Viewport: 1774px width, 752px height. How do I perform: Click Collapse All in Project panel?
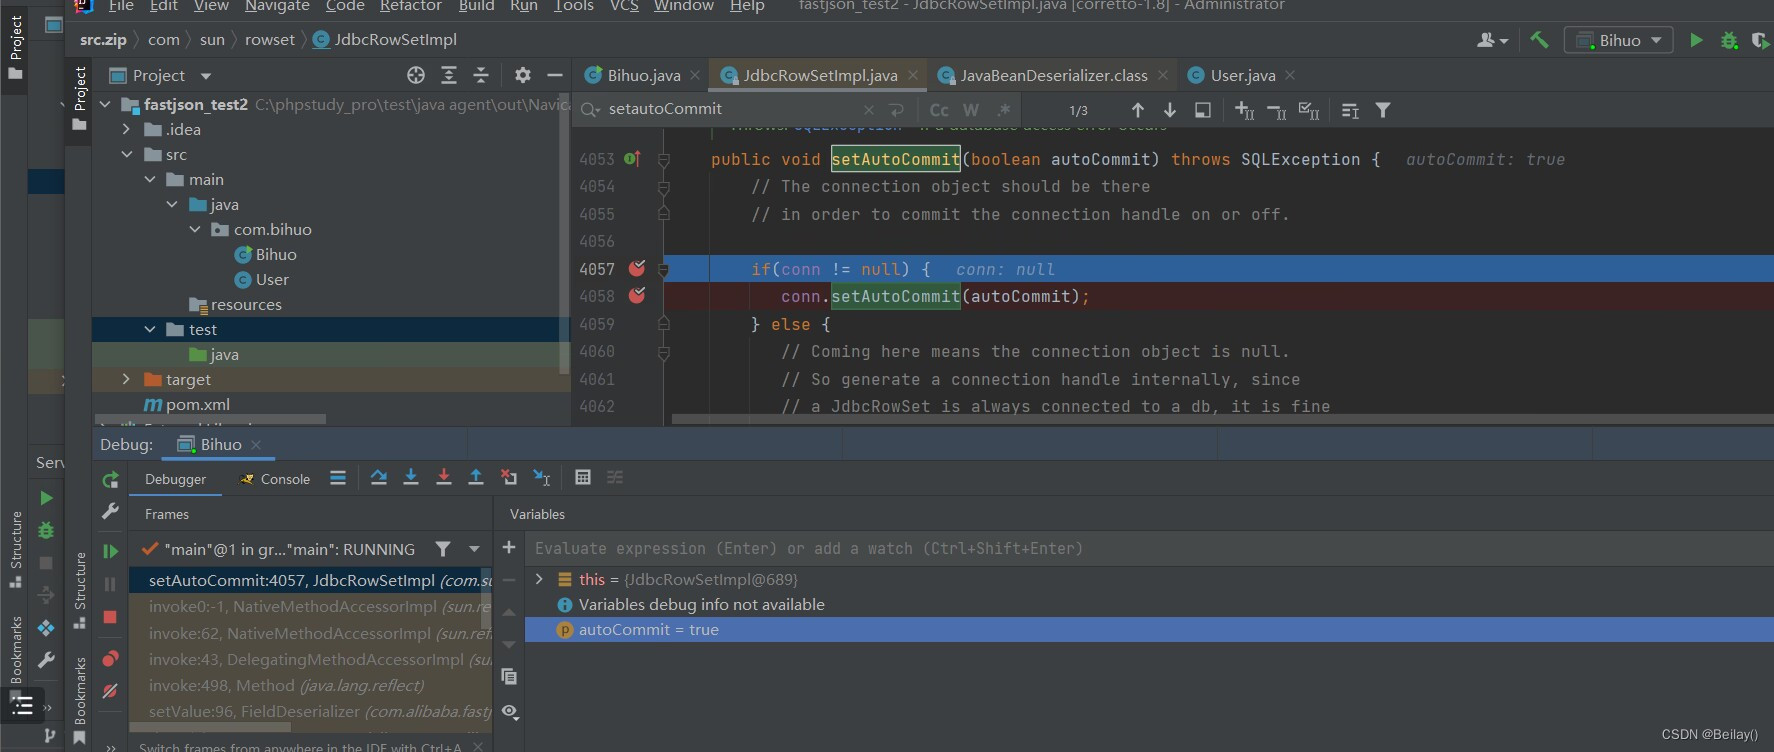(481, 75)
